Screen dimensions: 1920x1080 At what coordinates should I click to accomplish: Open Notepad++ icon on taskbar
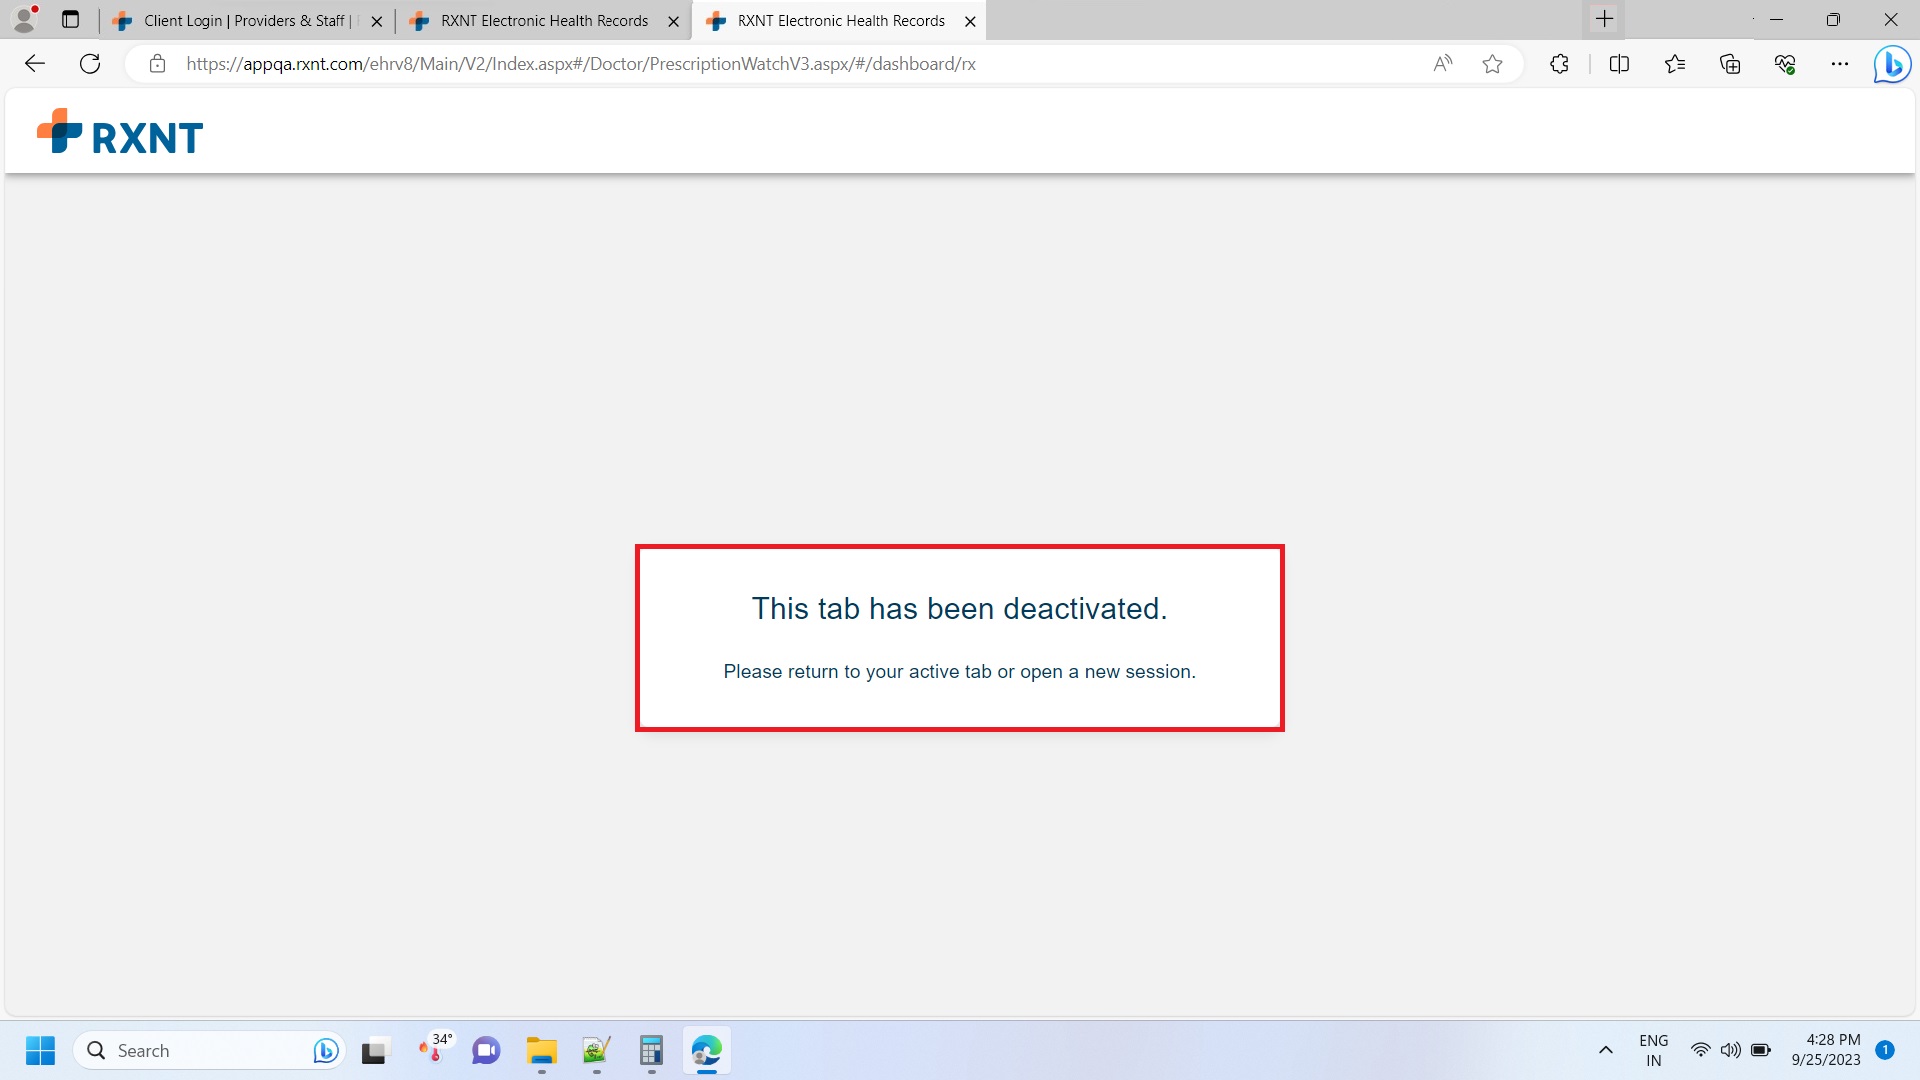pyautogui.click(x=596, y=1051)
